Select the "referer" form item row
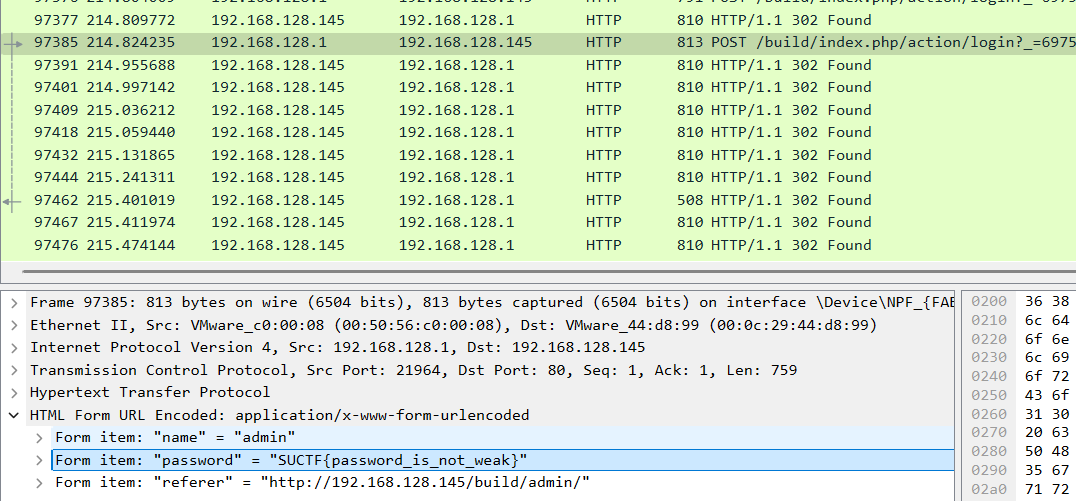The width and height of the screenshot is (1076, 501). click(322, 482)
